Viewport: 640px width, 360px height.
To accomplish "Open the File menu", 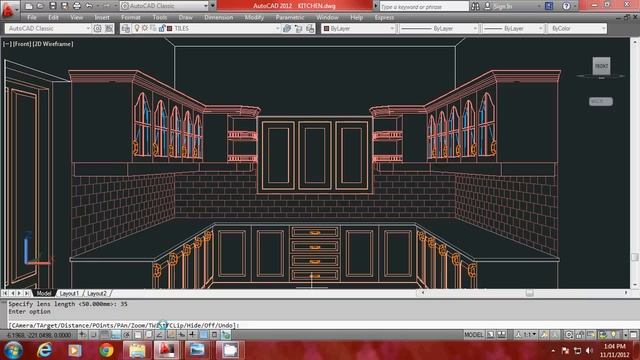I will tap(31, 18).
